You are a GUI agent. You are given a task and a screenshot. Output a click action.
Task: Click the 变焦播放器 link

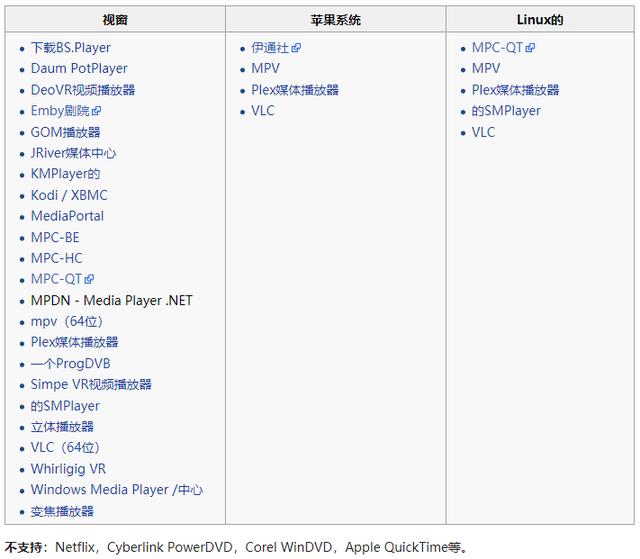coord(62,511)
